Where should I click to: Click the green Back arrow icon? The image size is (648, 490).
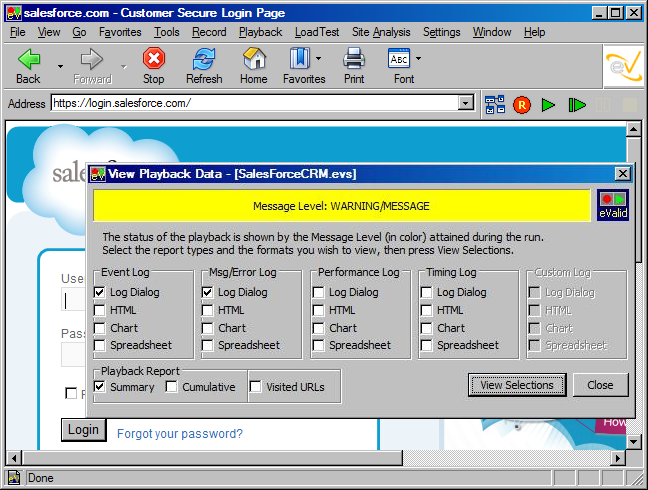coord(29,59)
